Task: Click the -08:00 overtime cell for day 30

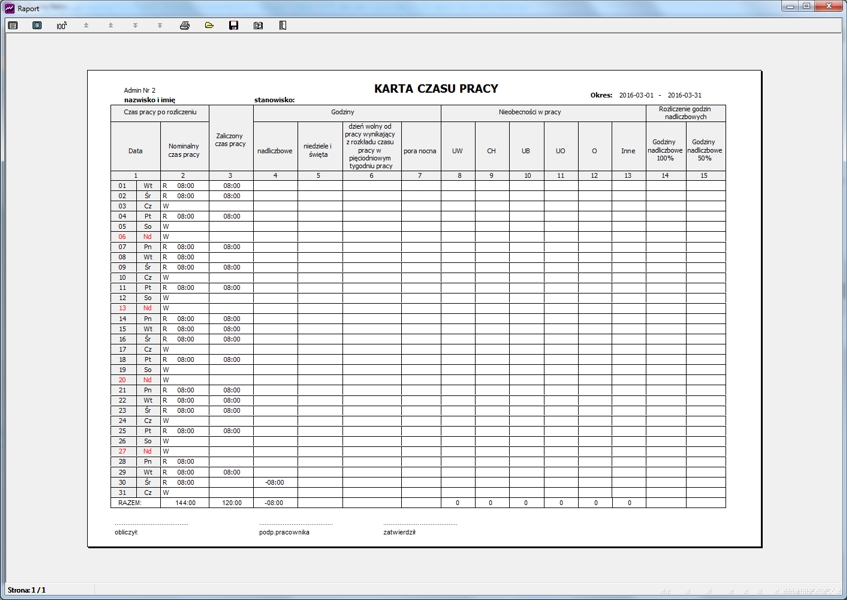Action: 274,482
